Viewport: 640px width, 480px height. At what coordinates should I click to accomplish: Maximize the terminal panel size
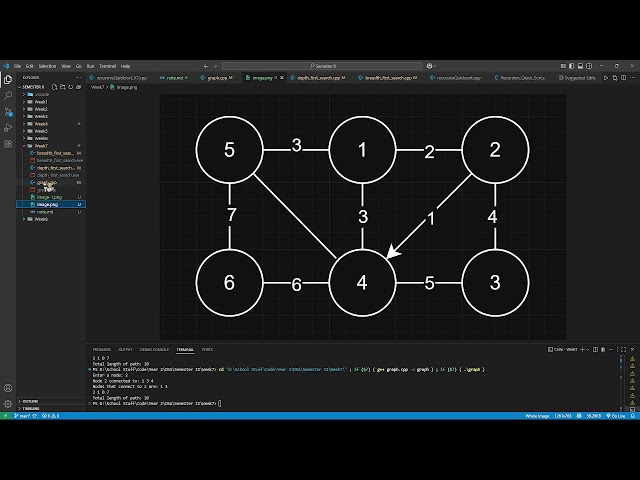(x=623, y=349)
